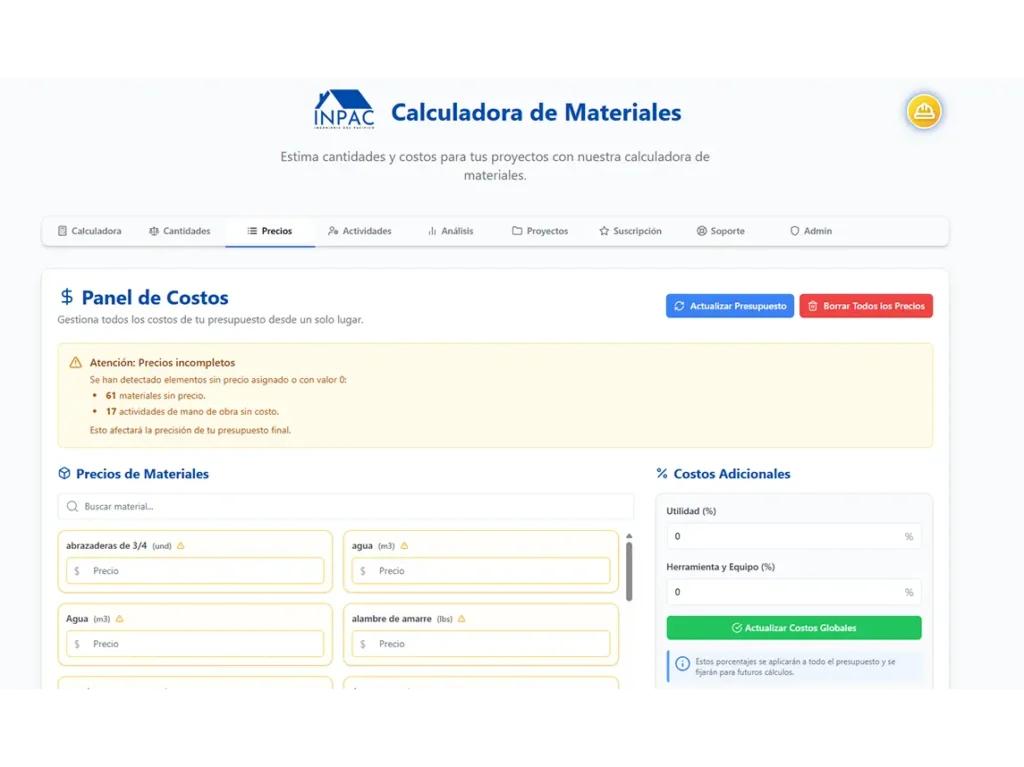Click the INPAC house logo

(343, 109)
